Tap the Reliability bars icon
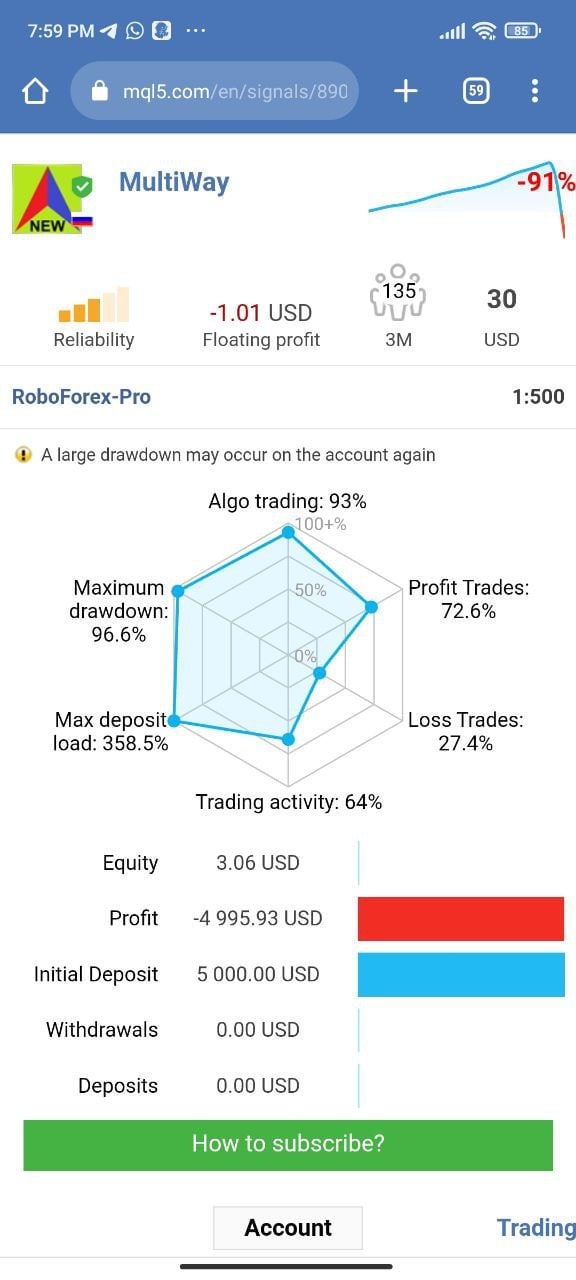 94,304
